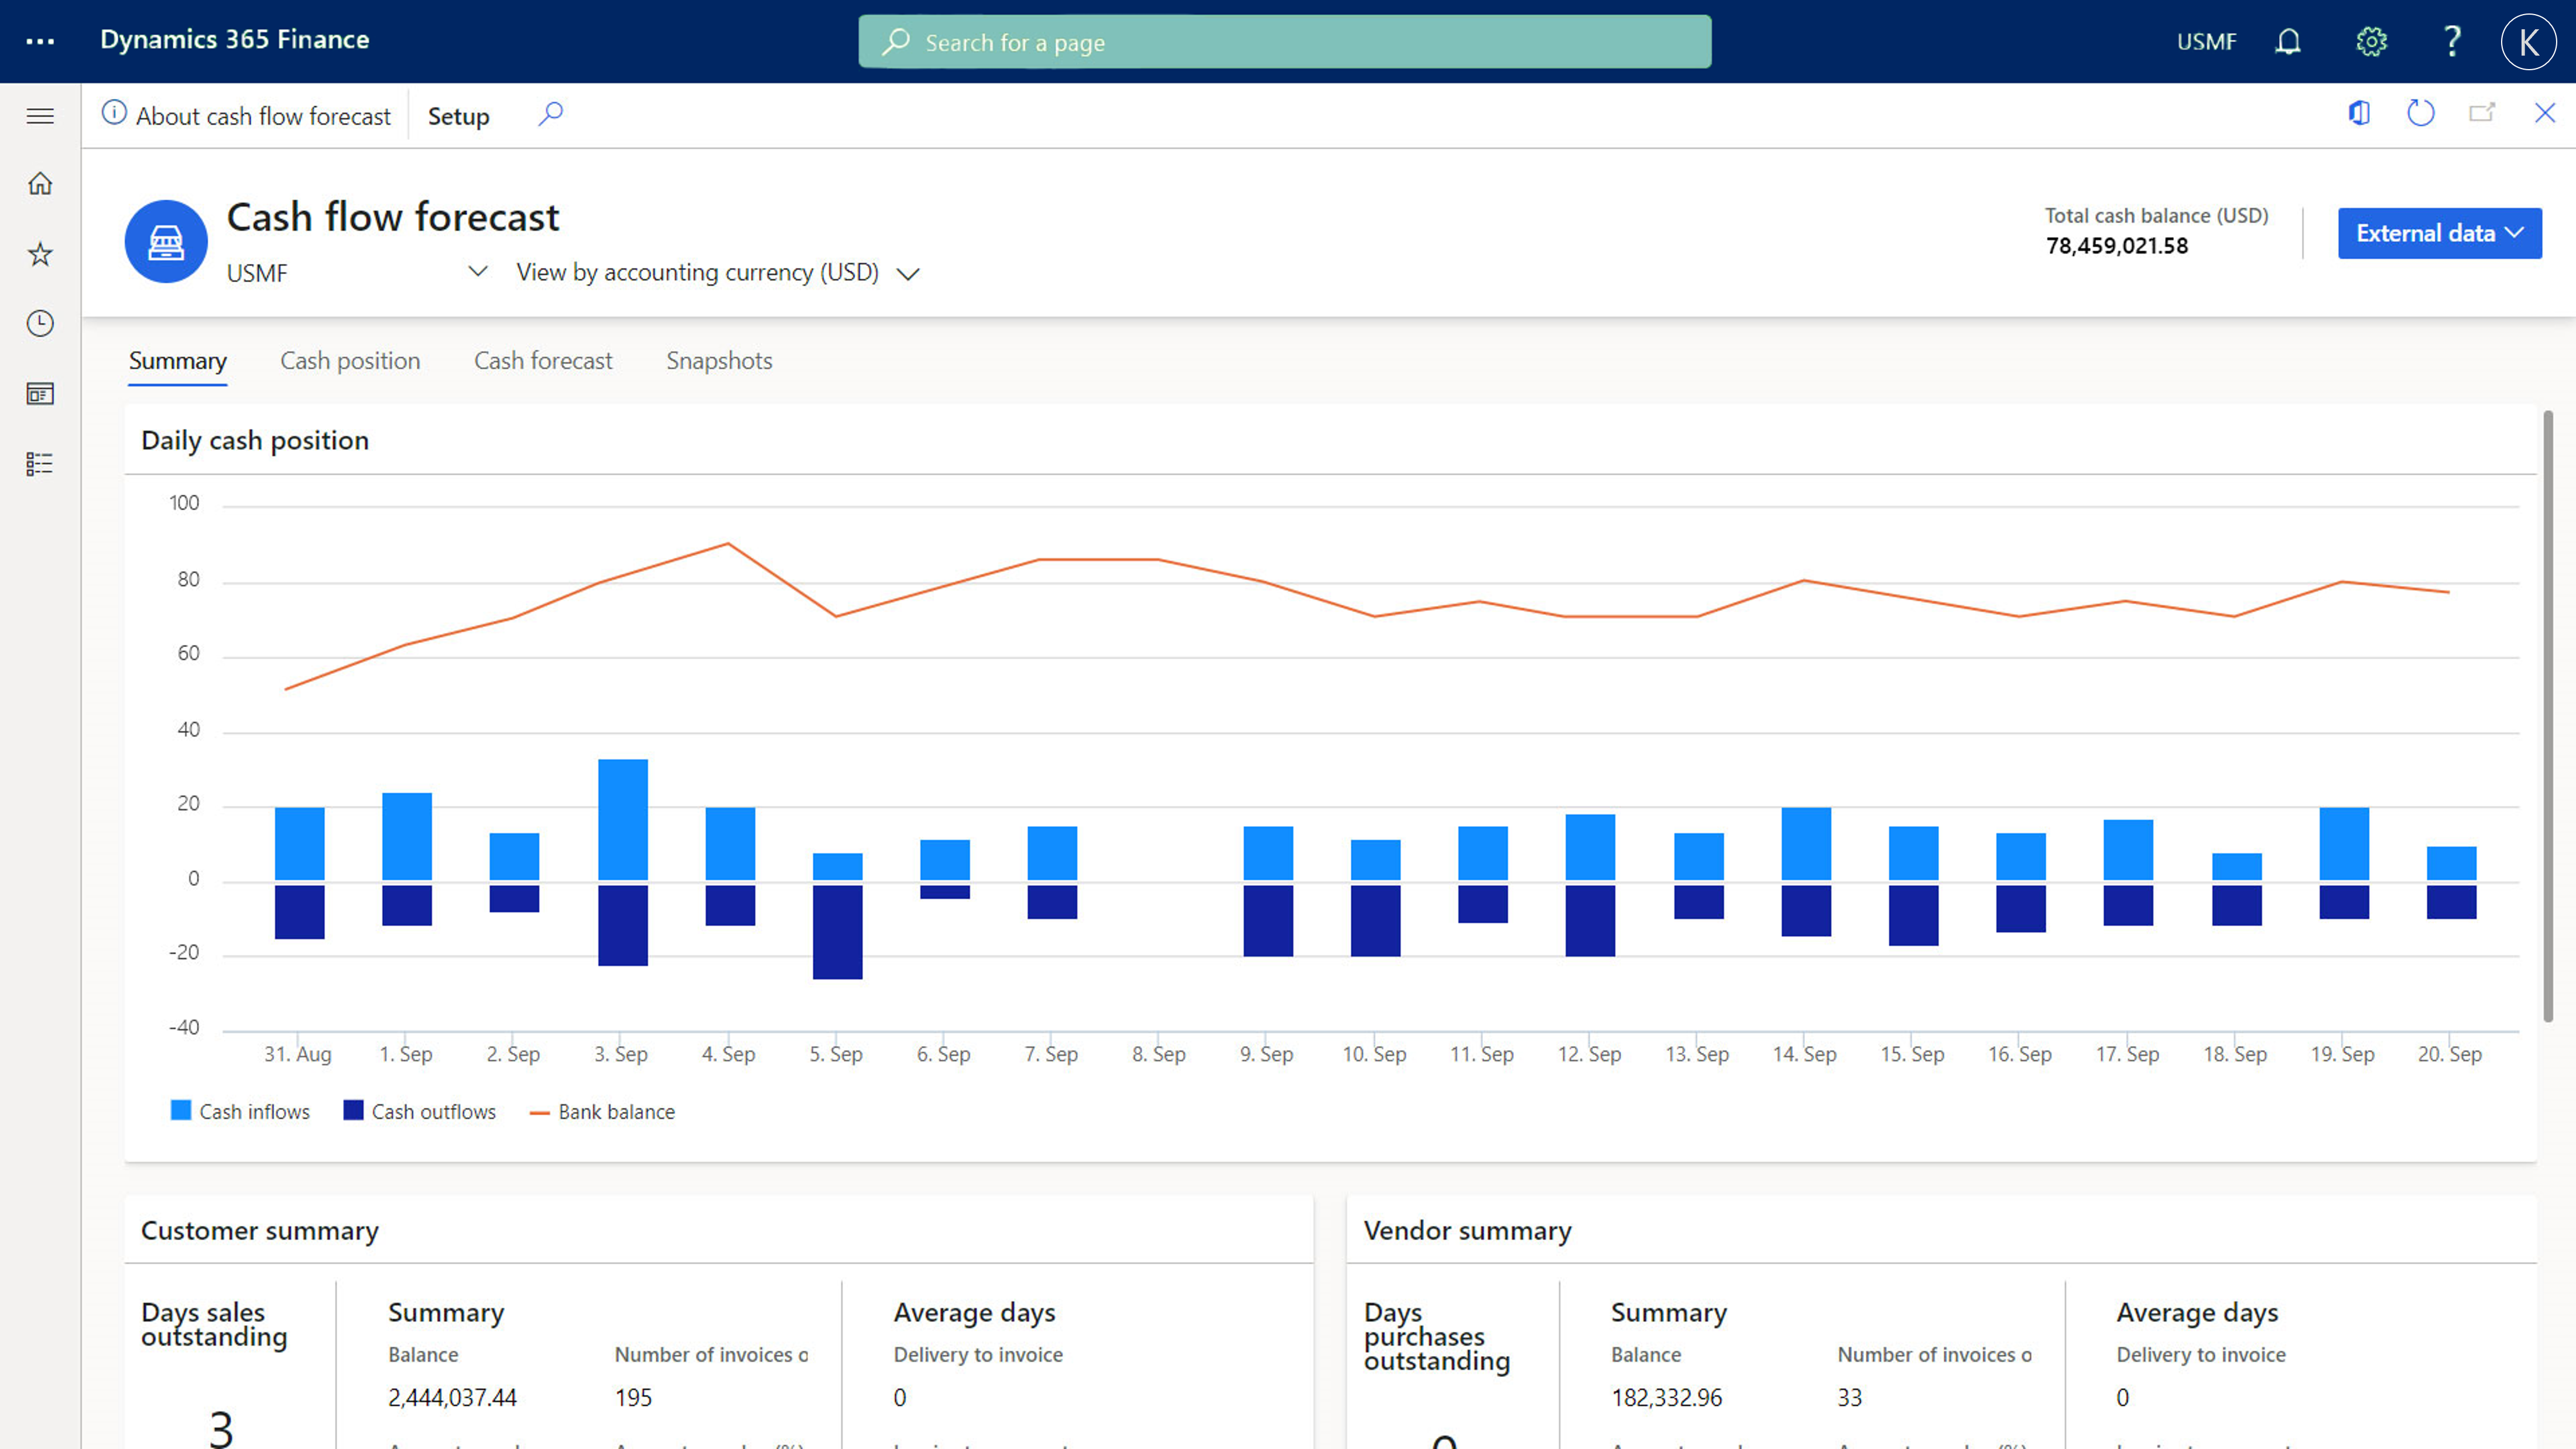Toggle Cash outflows legend swatch
The height and width of the screenshot is (1449, 2576).
(x=353, y=1110)
